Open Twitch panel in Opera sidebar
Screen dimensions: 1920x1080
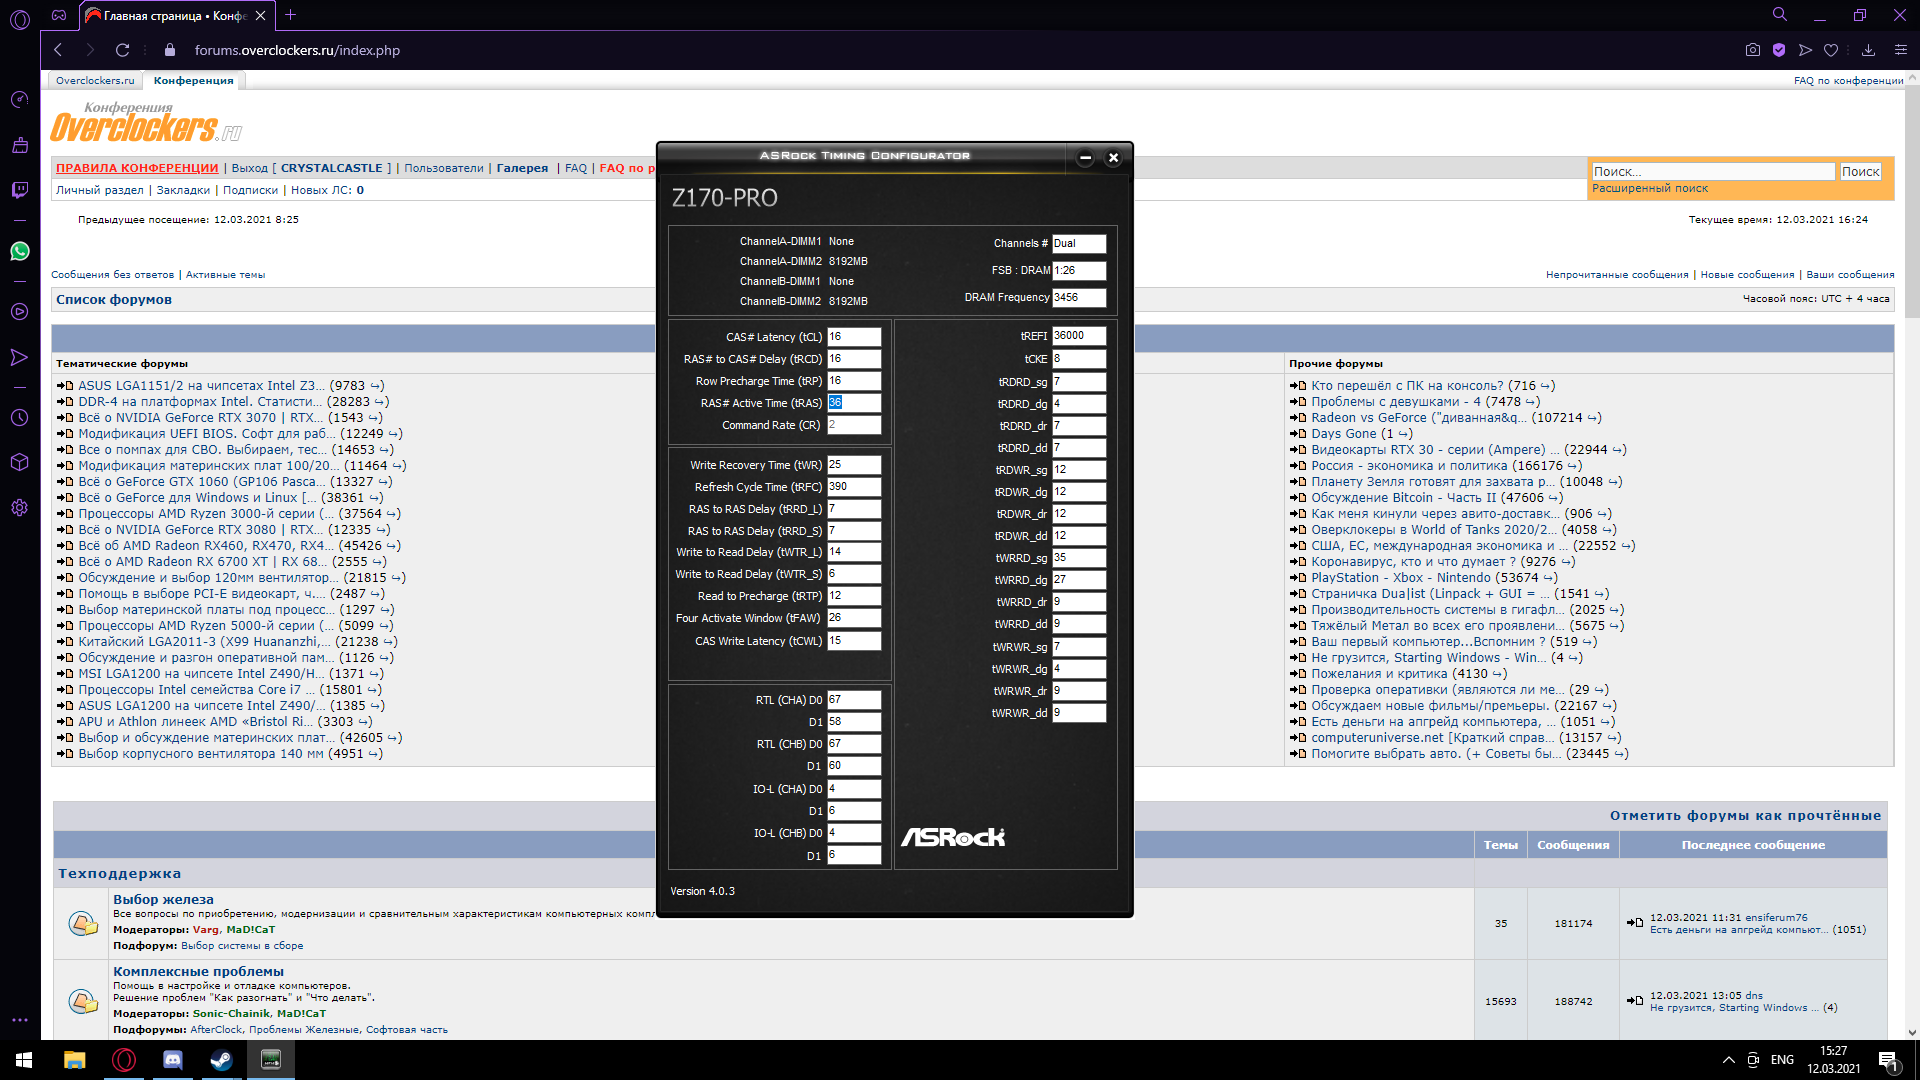pos(19,190)
